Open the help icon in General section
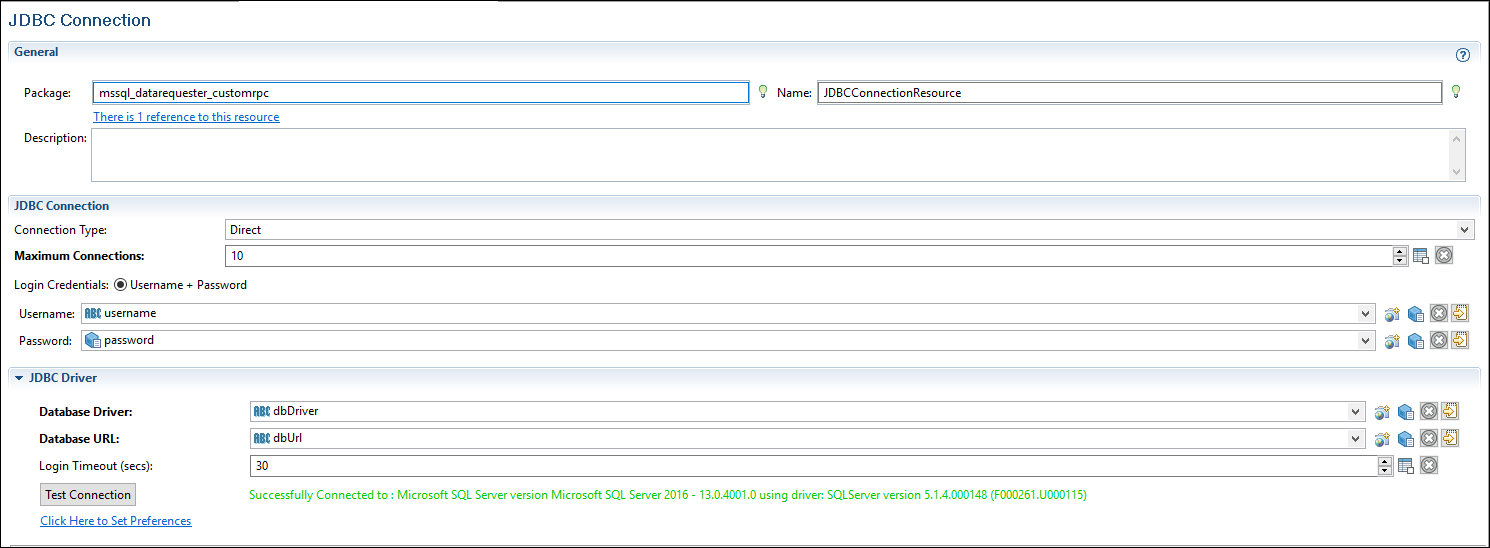The width and height of the screenshot is (1490, 548). tap(1463, 55)
